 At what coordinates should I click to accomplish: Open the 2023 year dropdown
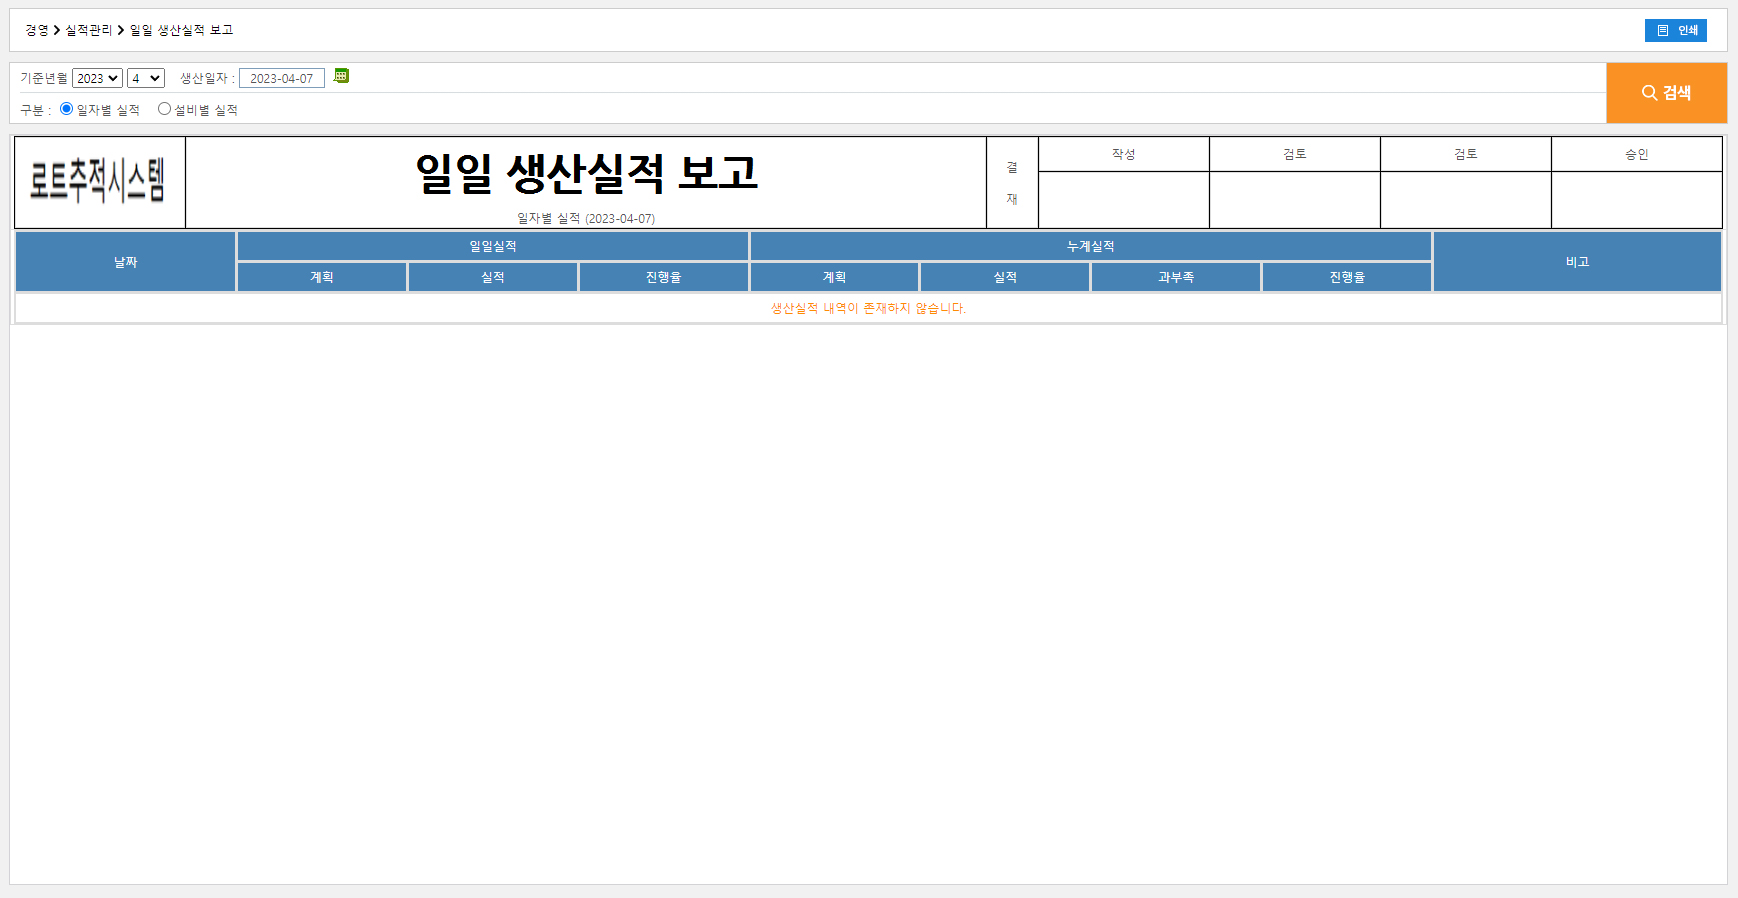97,78
